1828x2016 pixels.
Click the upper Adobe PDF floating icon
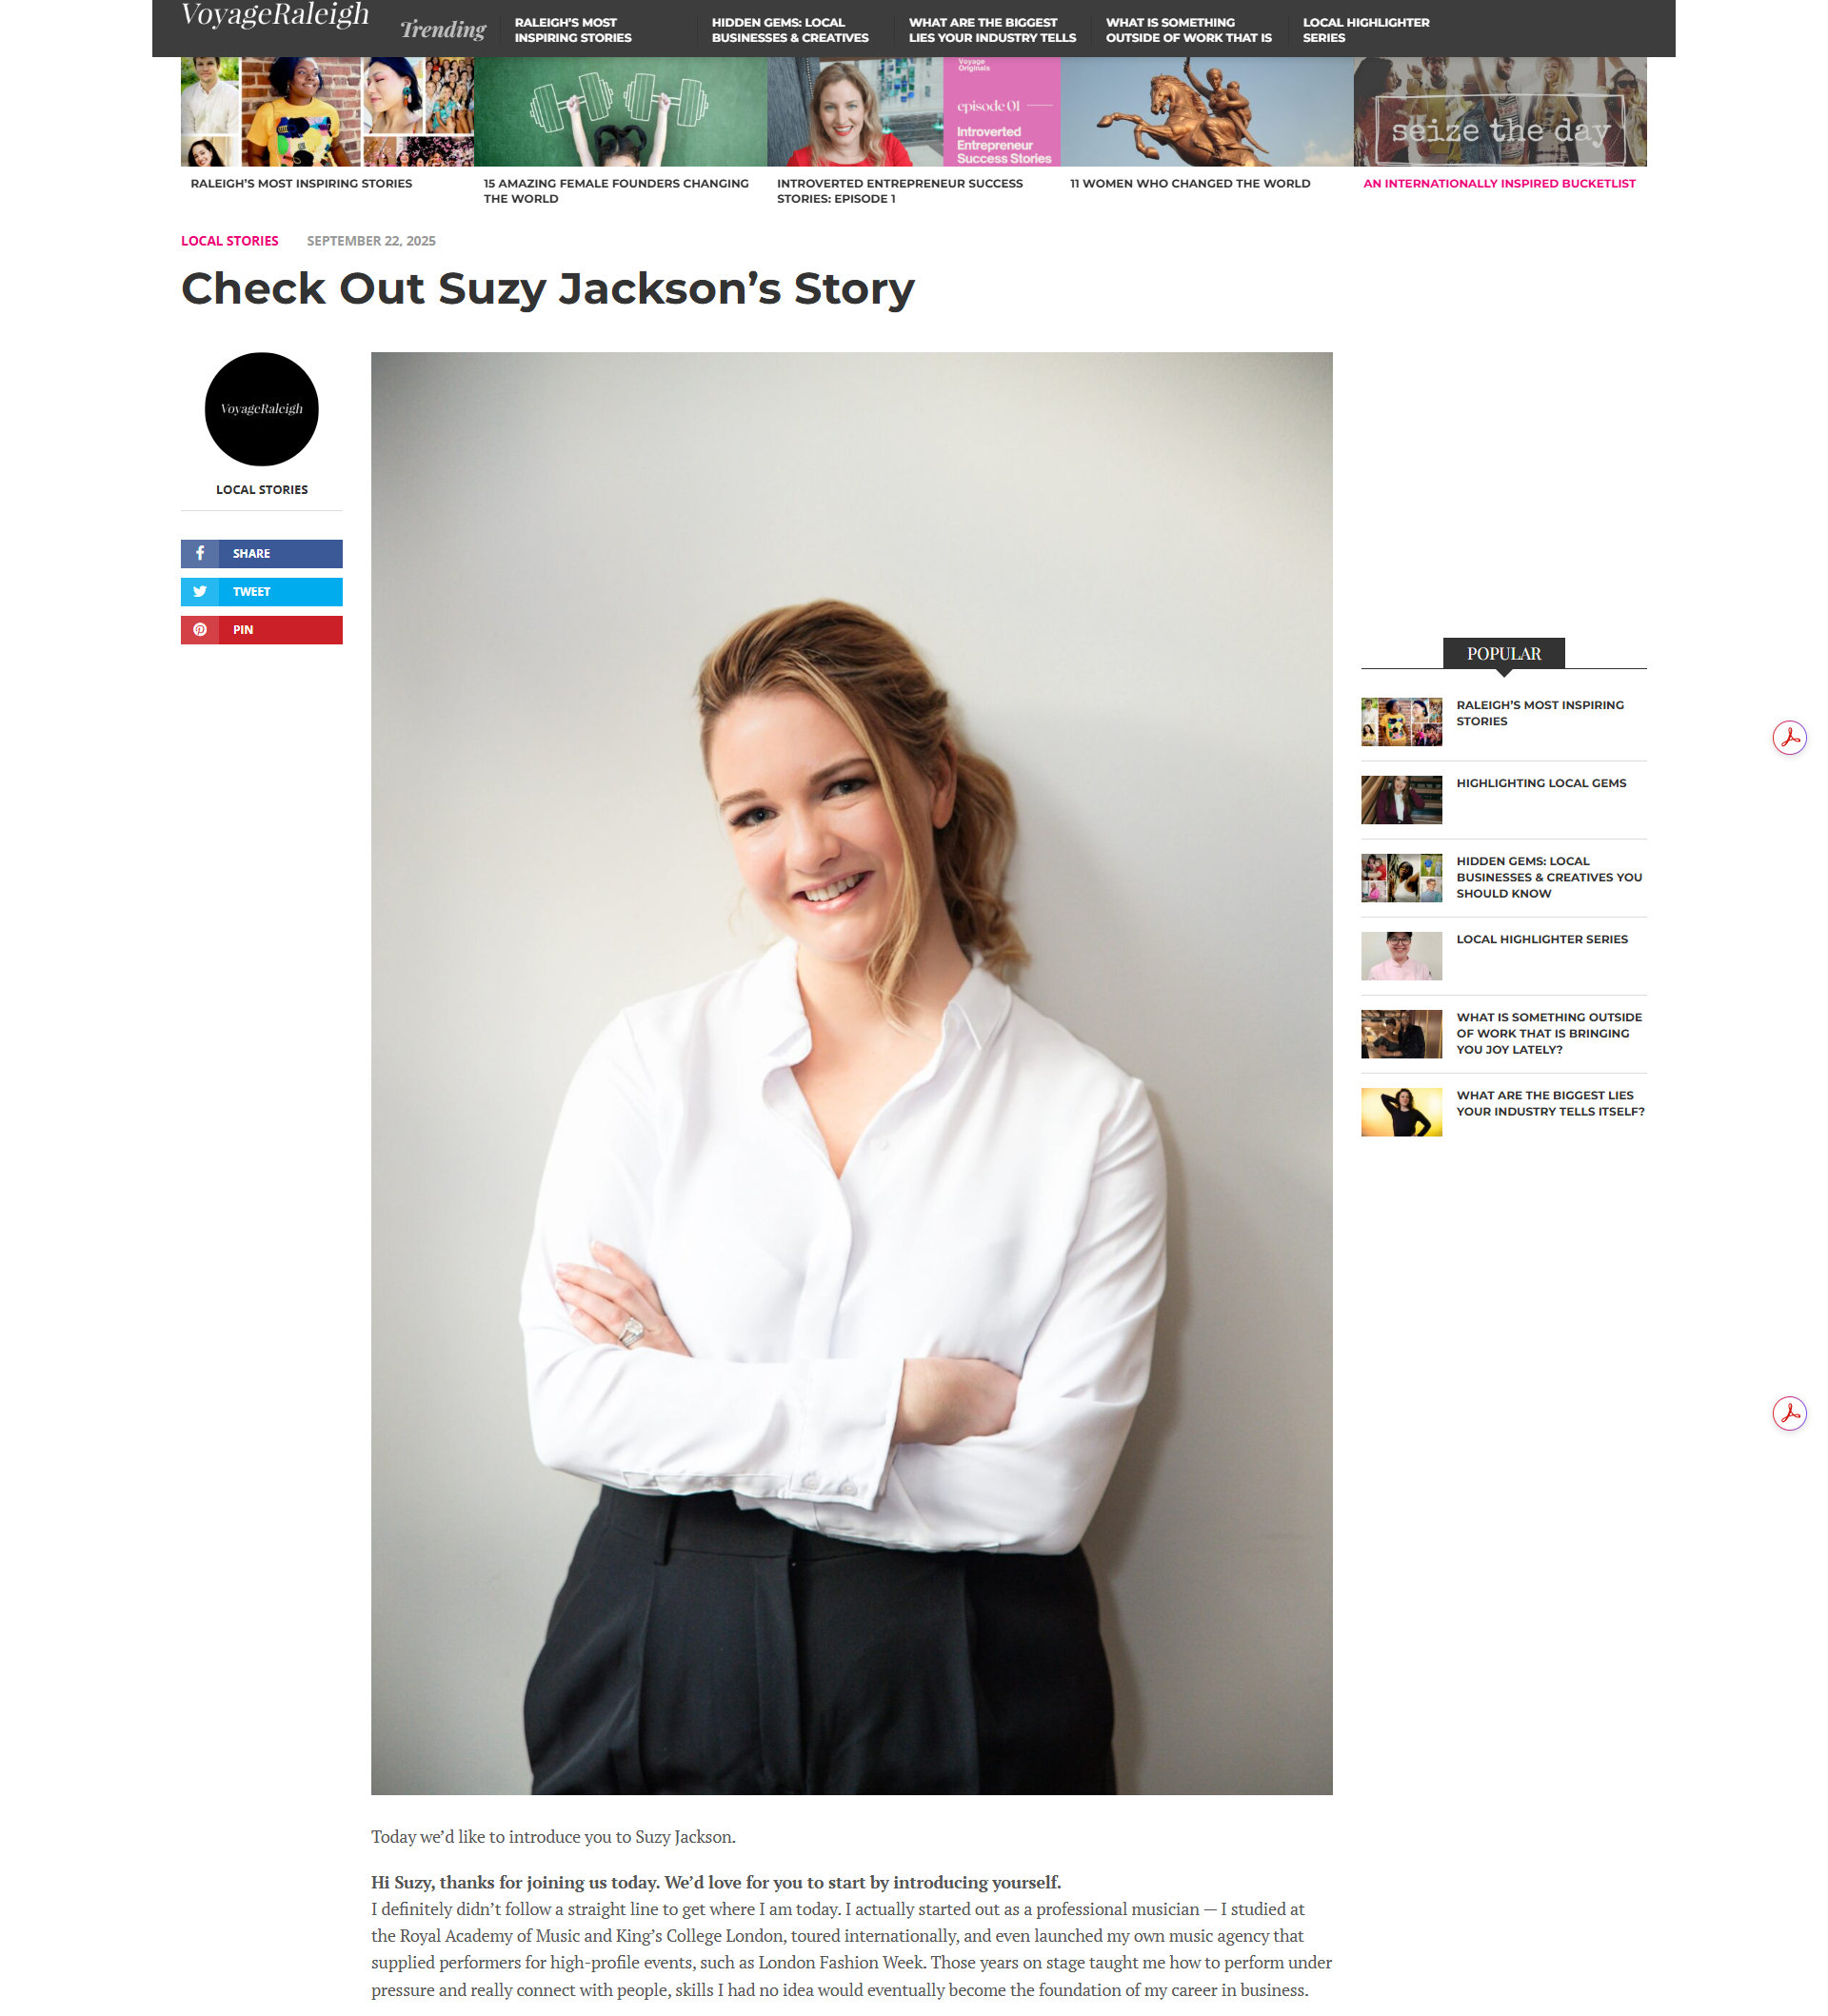coord(1789,738)
